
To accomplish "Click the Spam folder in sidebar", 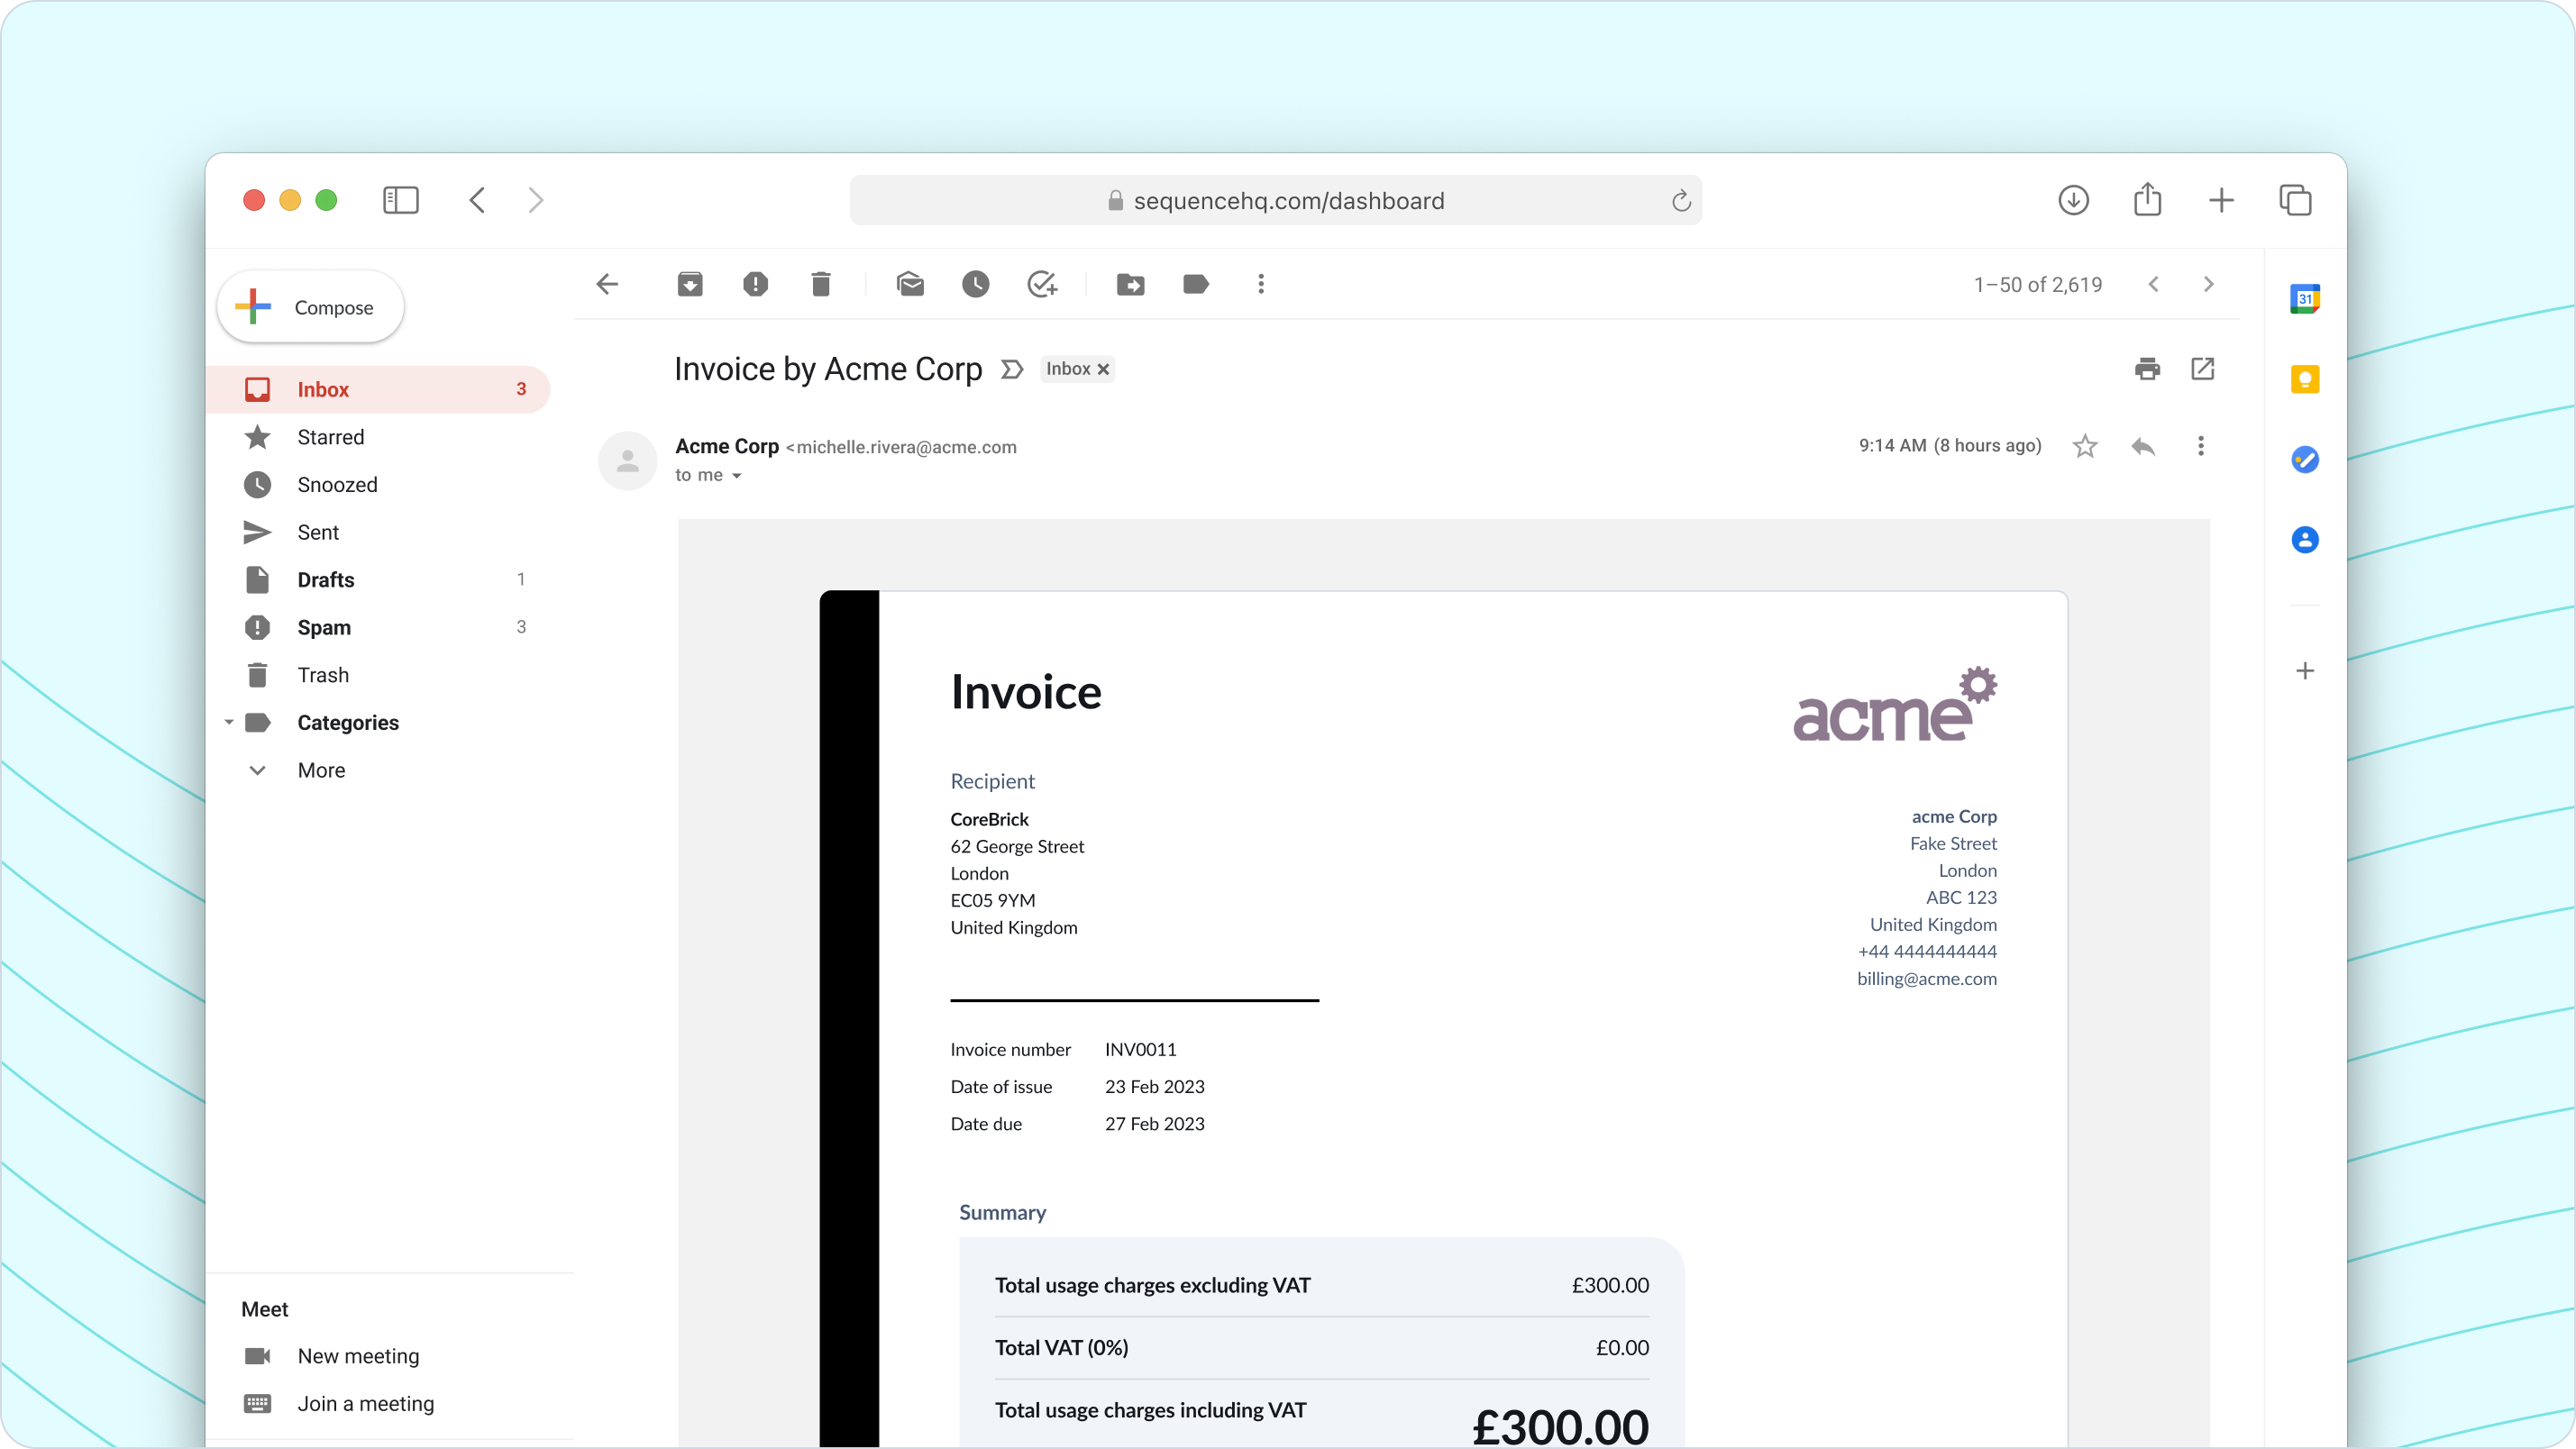I will tap(322, 626).
